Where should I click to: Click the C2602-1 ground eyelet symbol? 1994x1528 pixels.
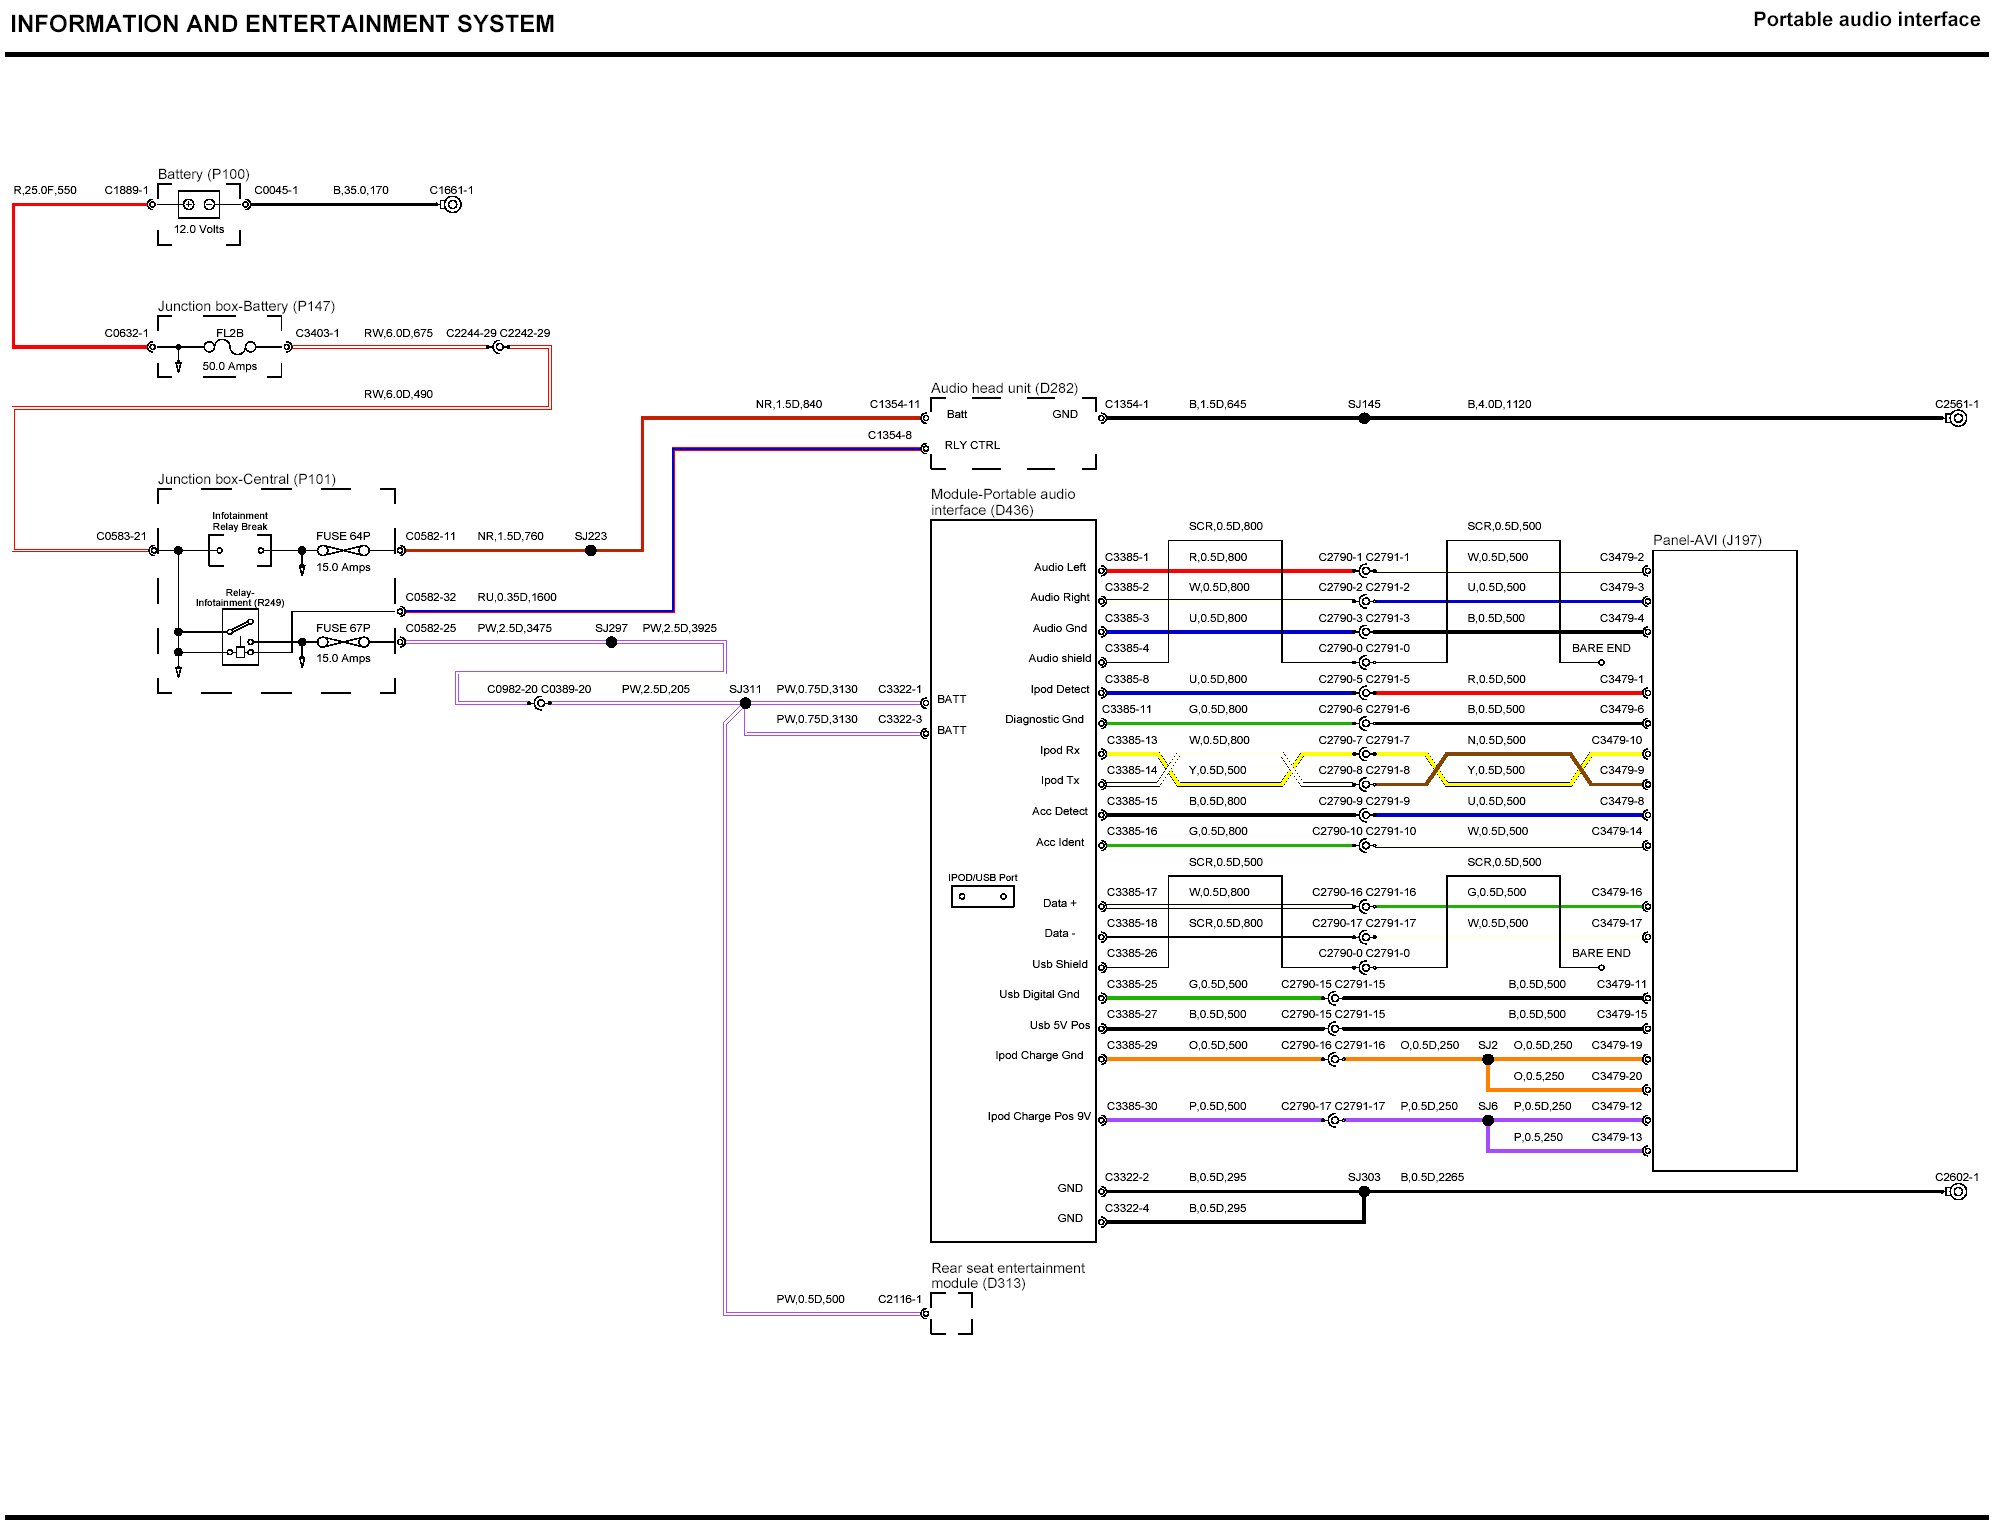point(1958,1192)
